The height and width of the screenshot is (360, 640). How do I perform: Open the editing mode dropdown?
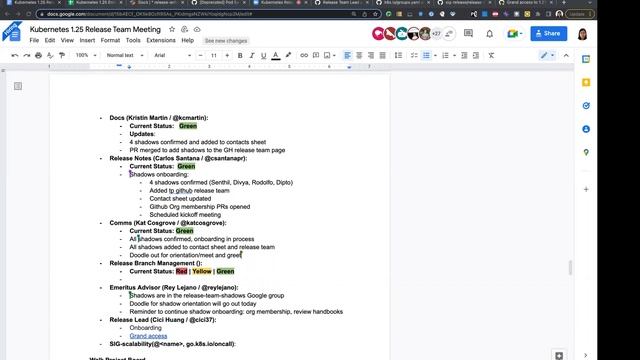point(547,56)
